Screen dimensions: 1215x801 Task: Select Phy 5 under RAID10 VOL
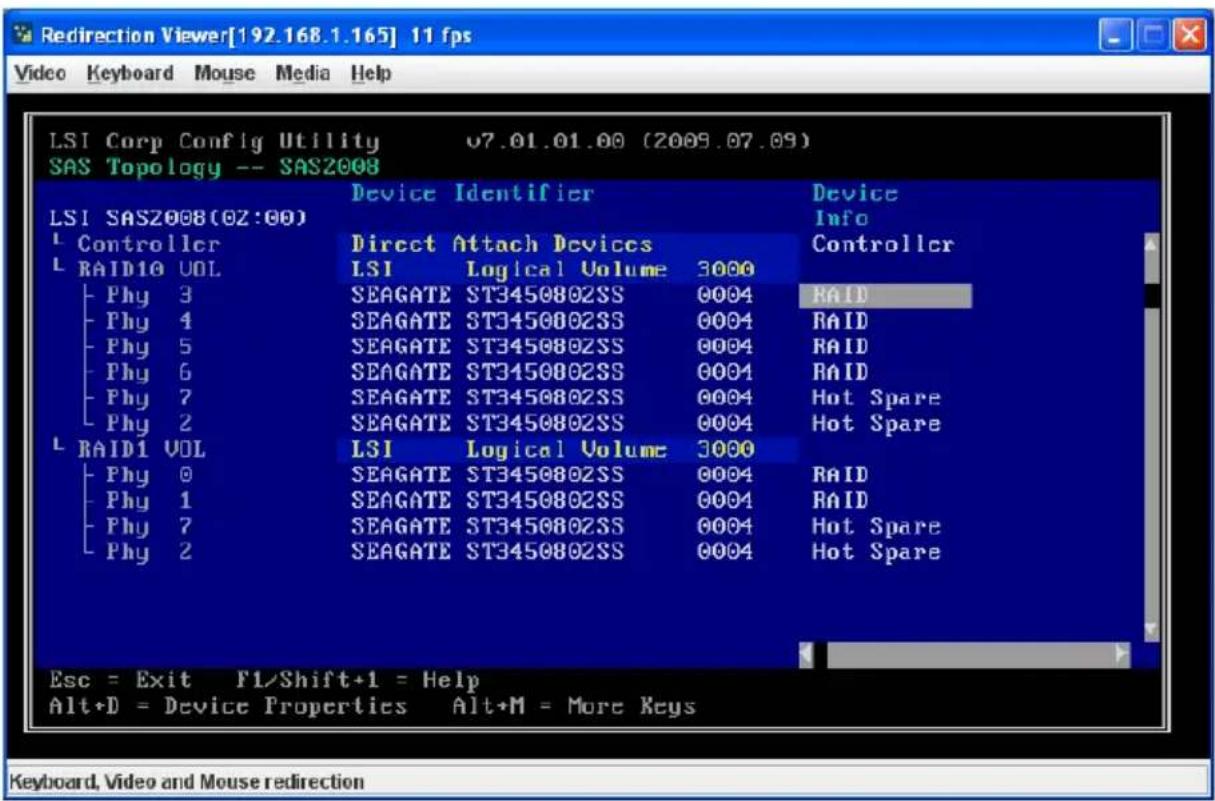[x=149, y=347]
